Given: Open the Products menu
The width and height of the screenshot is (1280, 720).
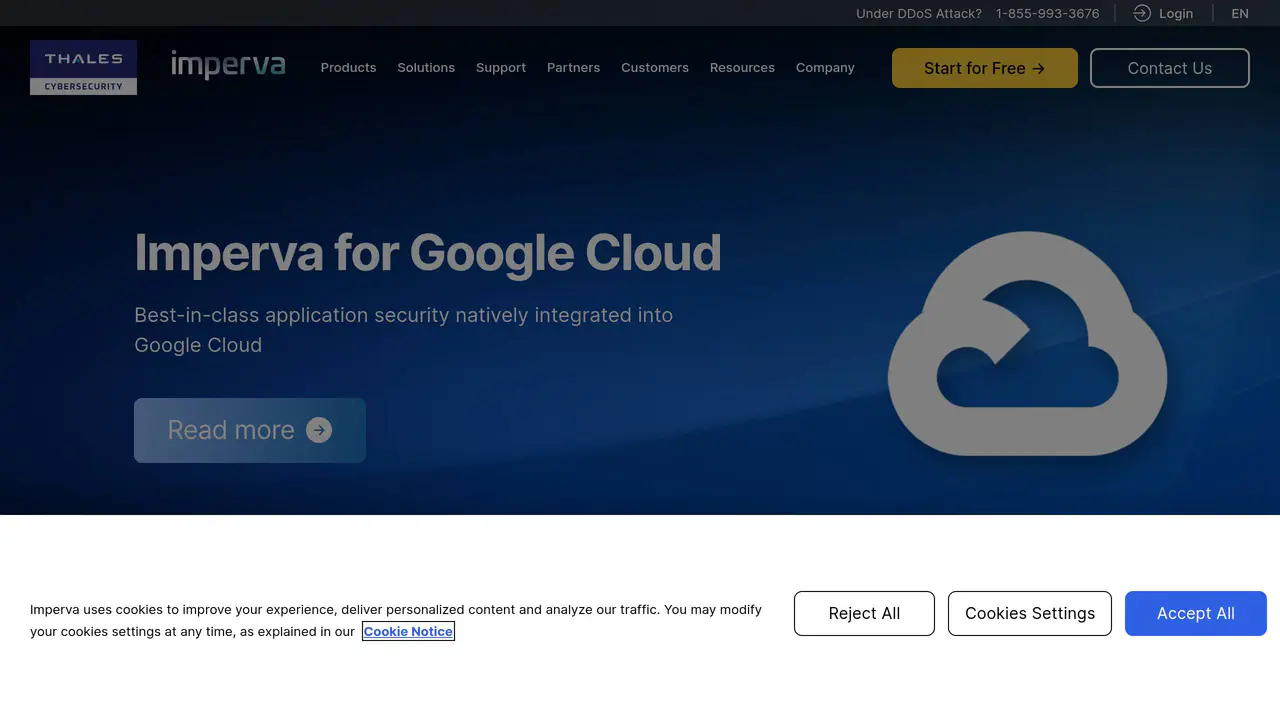Looking at the screenshot, I should [348, 68].
